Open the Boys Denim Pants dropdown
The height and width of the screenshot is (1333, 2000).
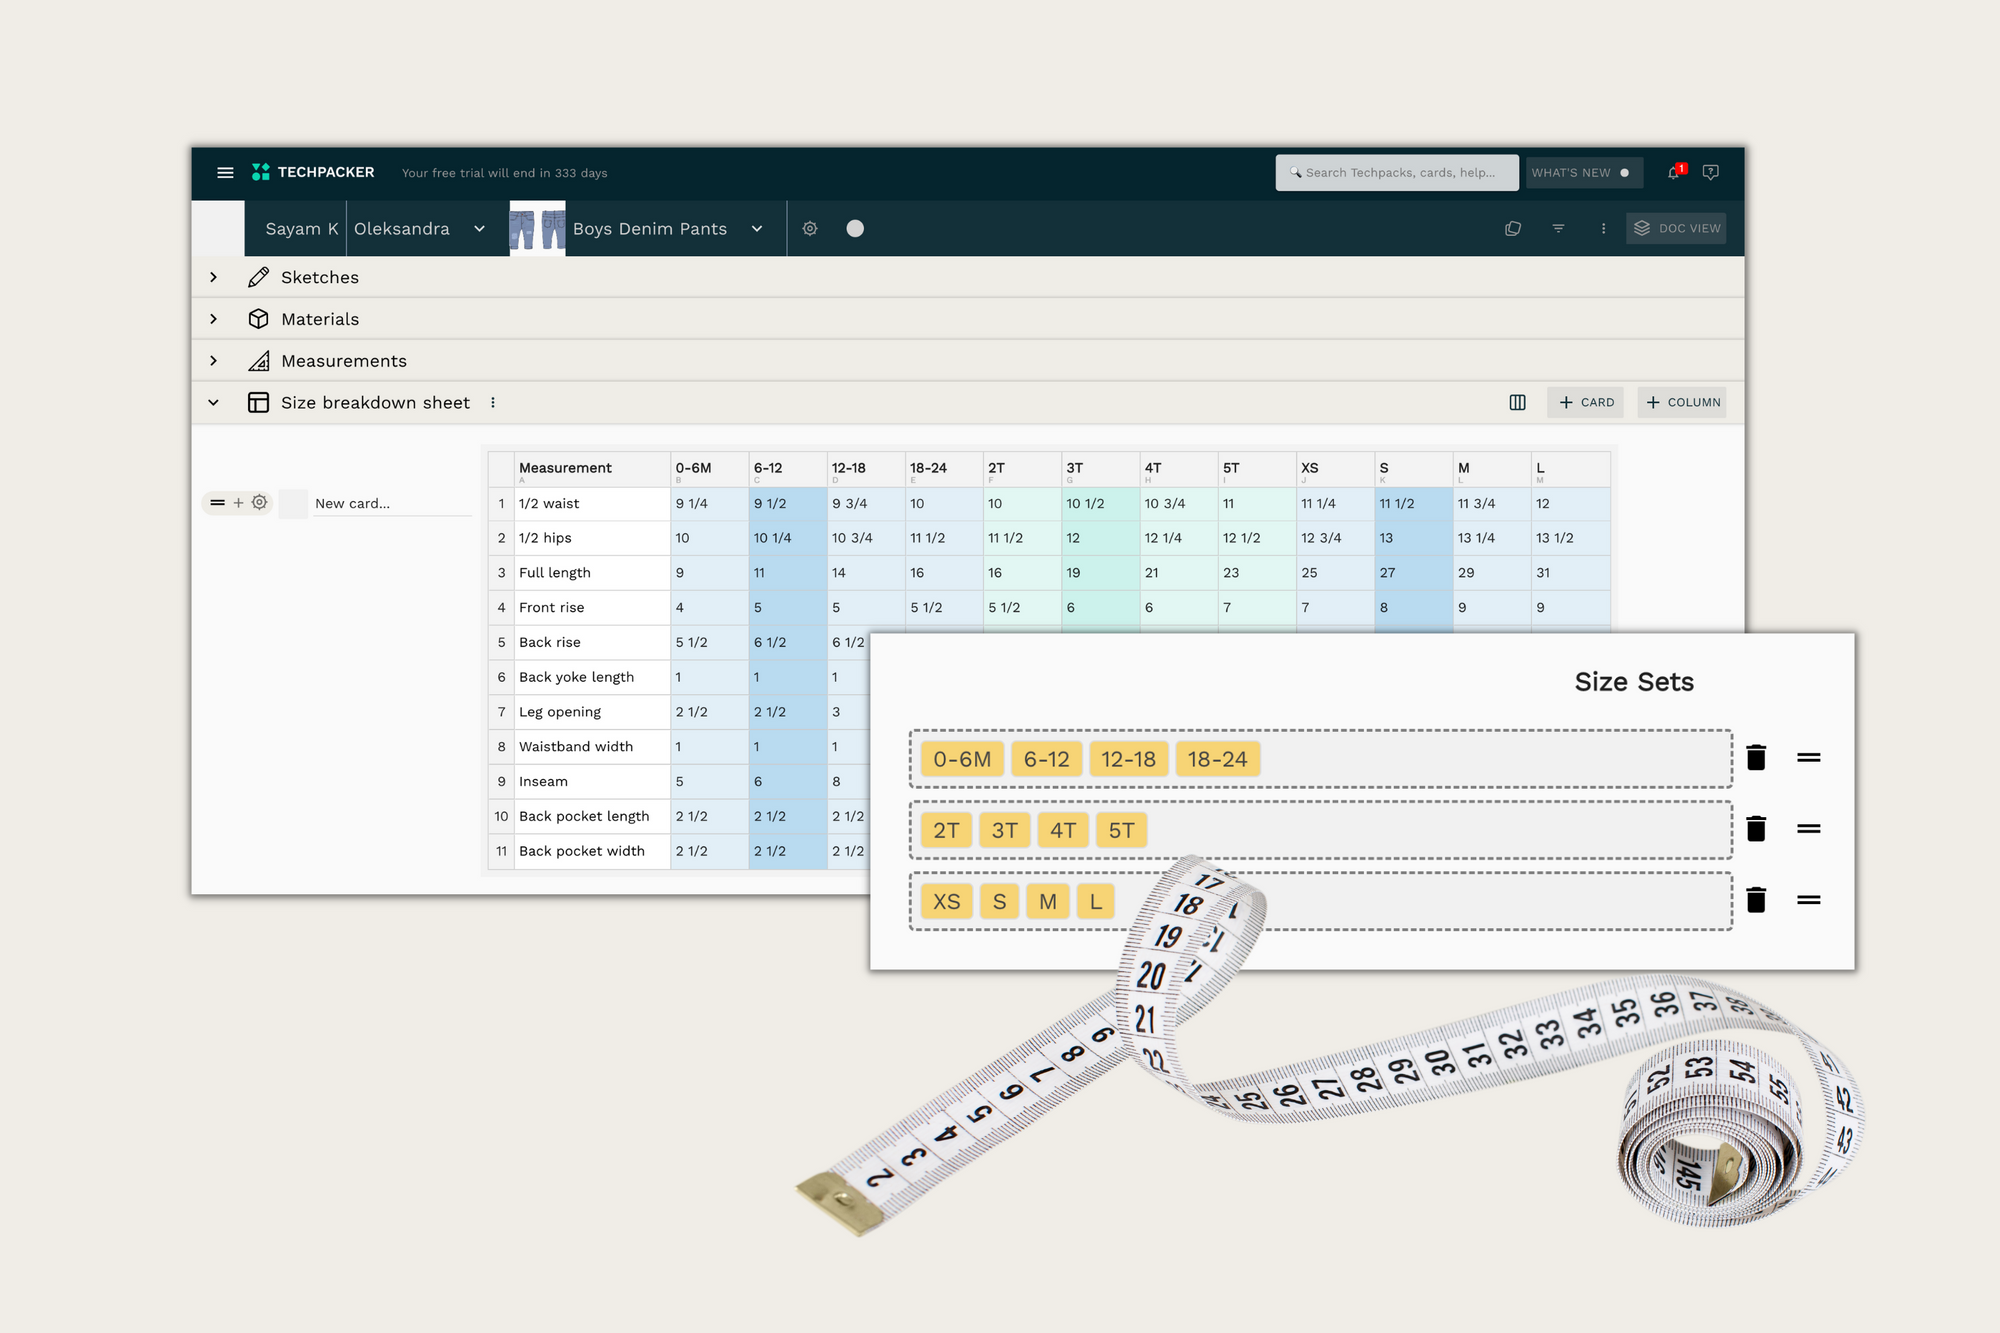(755, 228)
